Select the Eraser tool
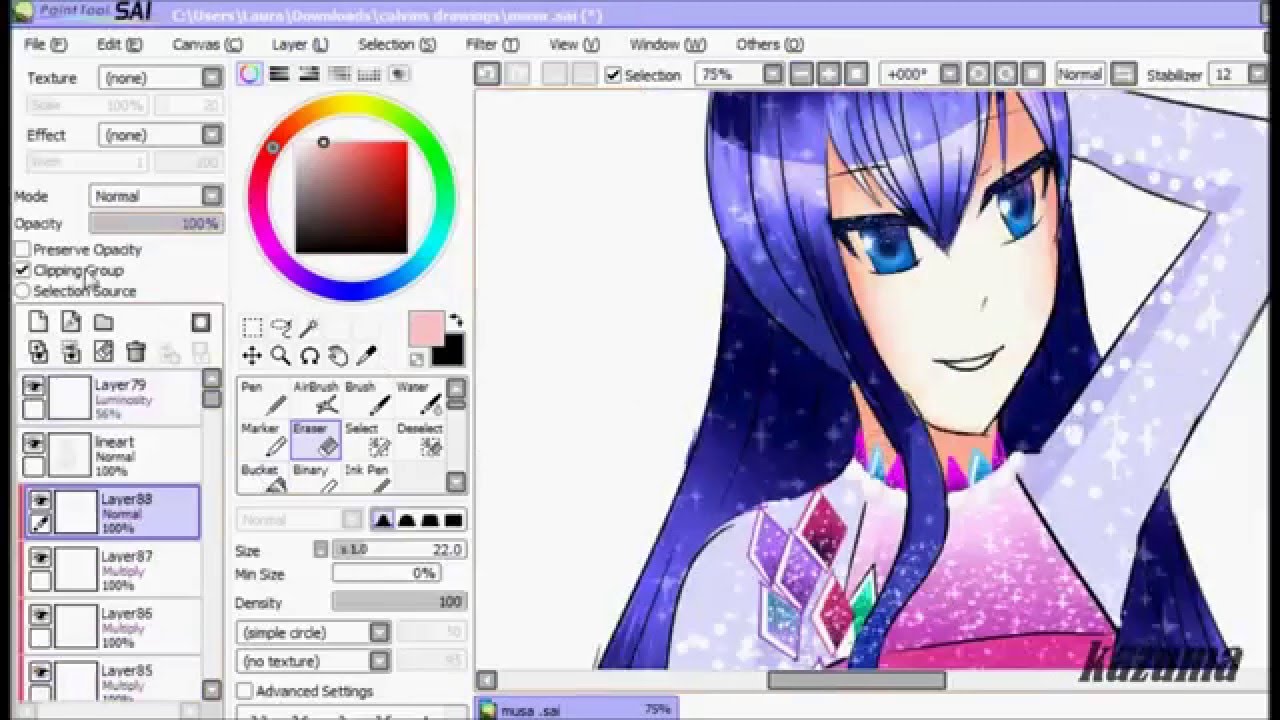1280x720 pixels. point(316,440)
